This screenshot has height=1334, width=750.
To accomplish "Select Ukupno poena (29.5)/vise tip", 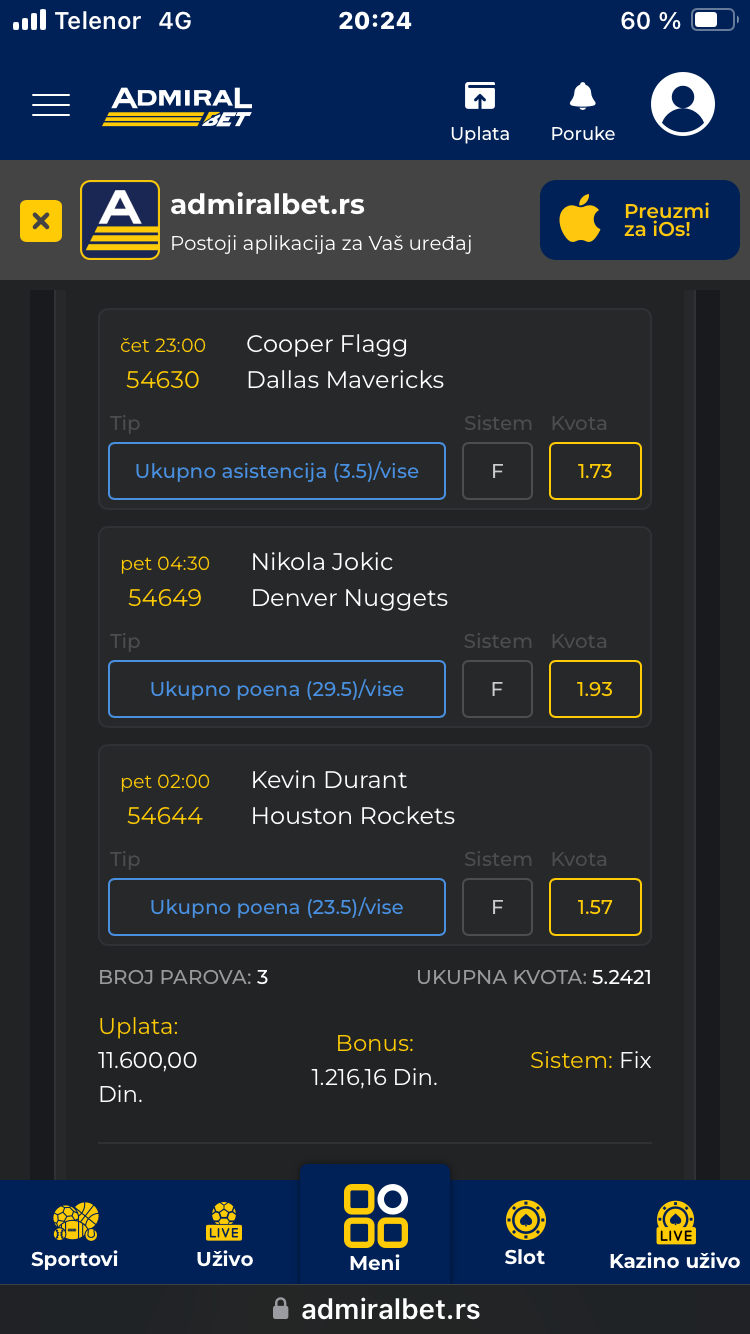I will click(277, 689).
